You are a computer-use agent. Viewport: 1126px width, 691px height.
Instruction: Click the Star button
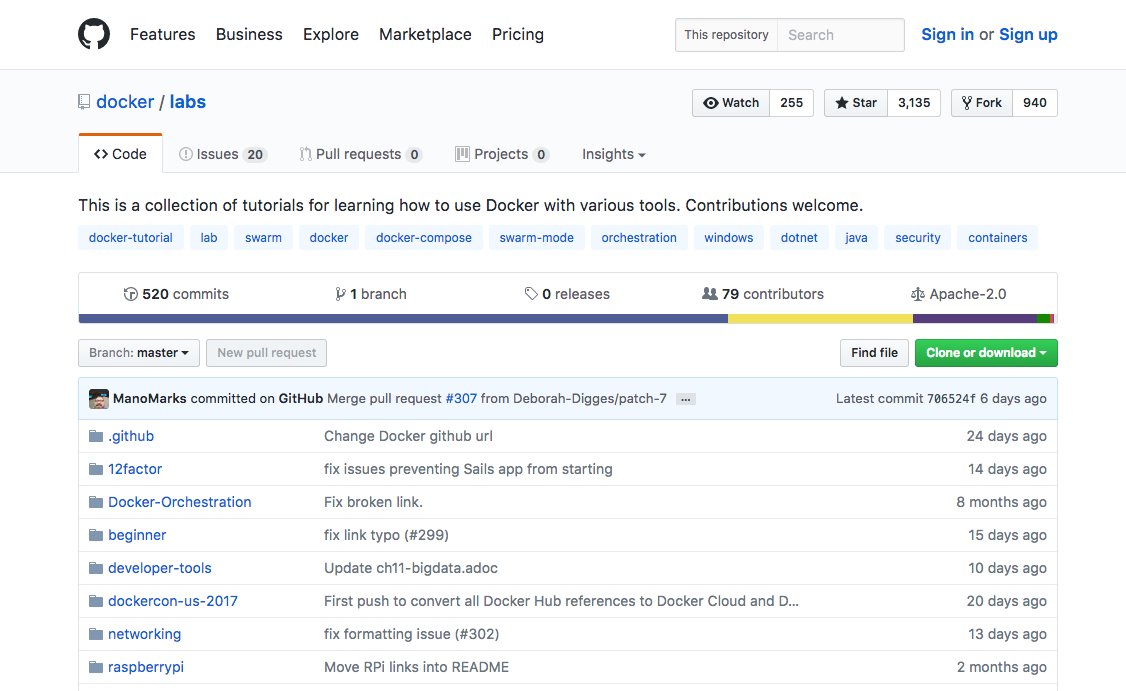(x=856, y=103)
